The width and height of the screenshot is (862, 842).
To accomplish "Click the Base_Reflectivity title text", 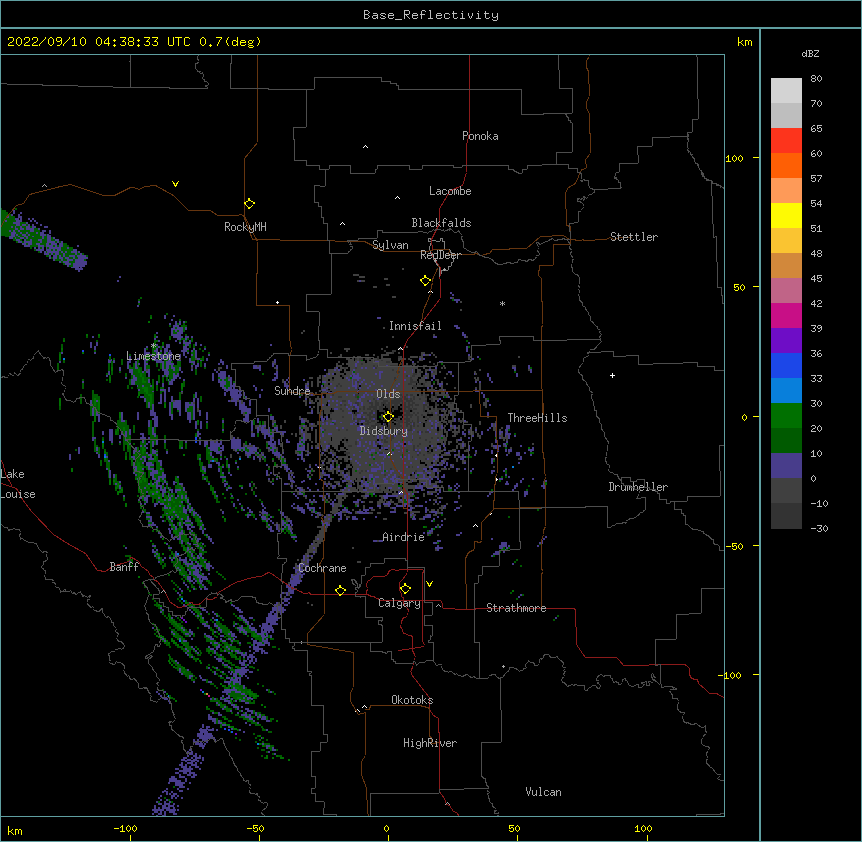I will 431,15.
